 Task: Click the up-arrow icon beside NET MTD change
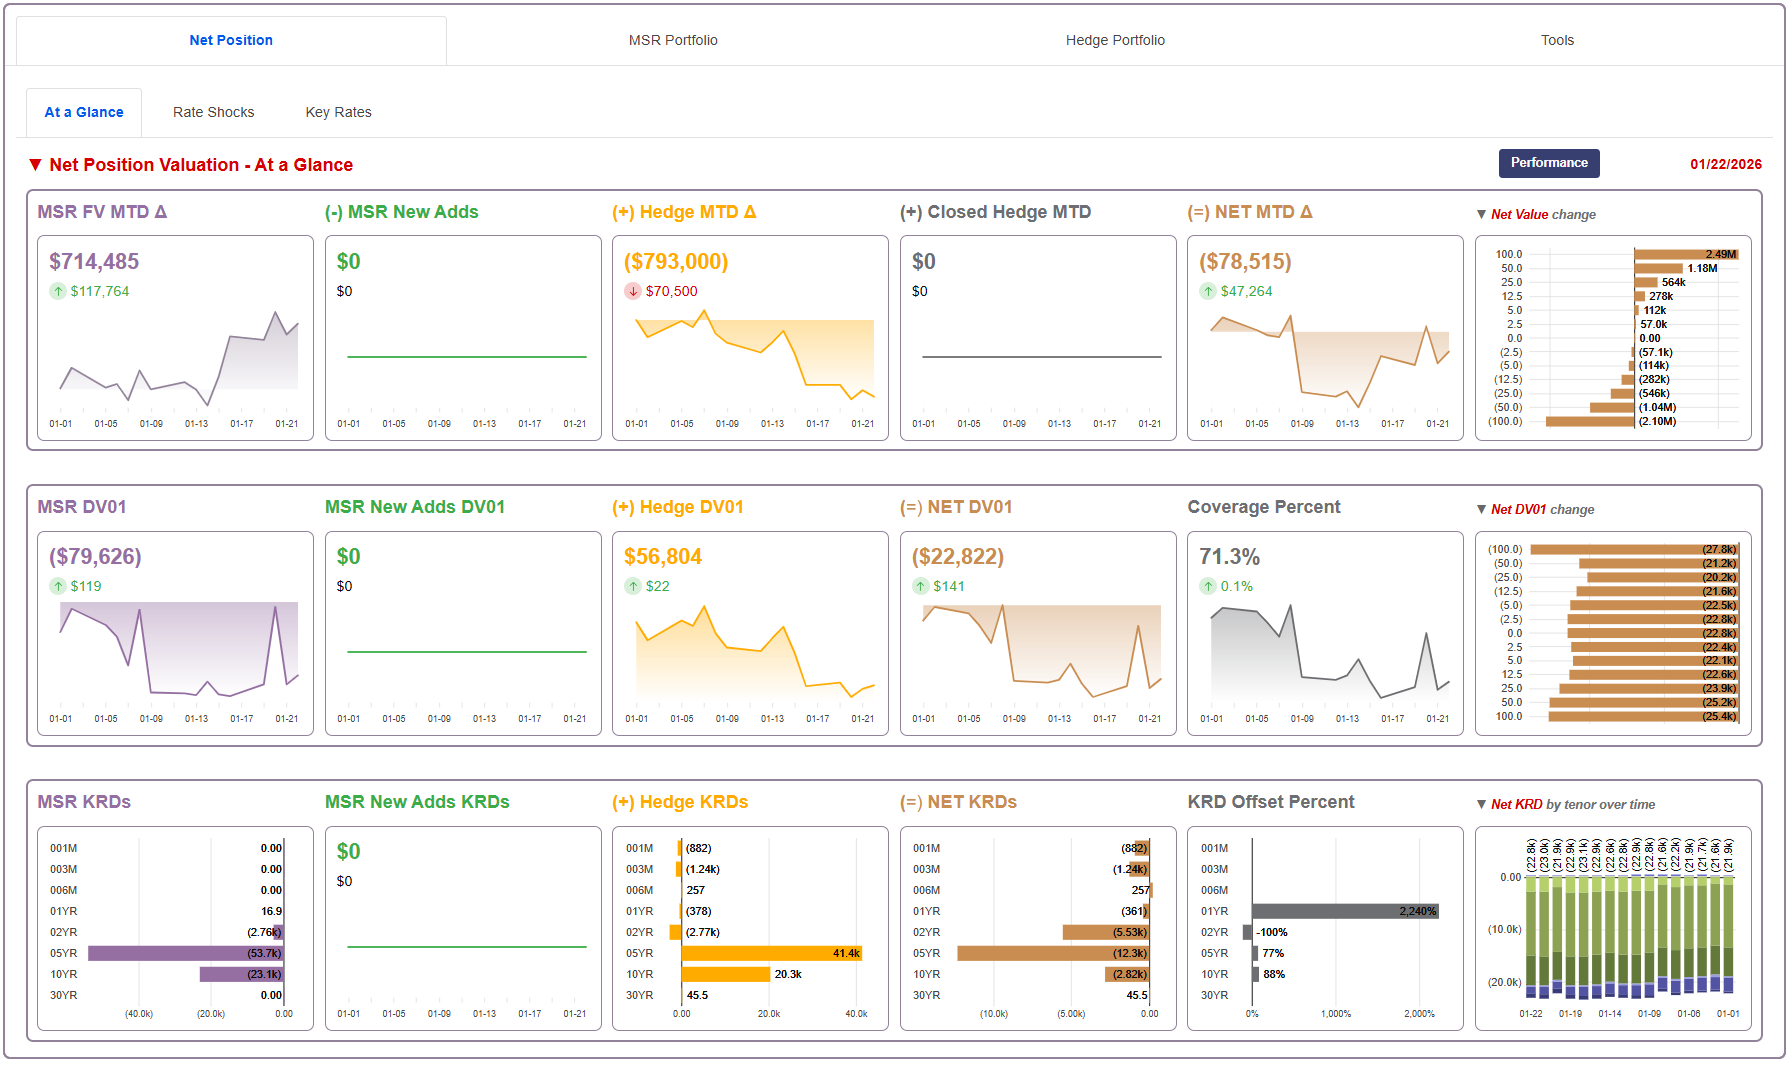pos(1208,291)
